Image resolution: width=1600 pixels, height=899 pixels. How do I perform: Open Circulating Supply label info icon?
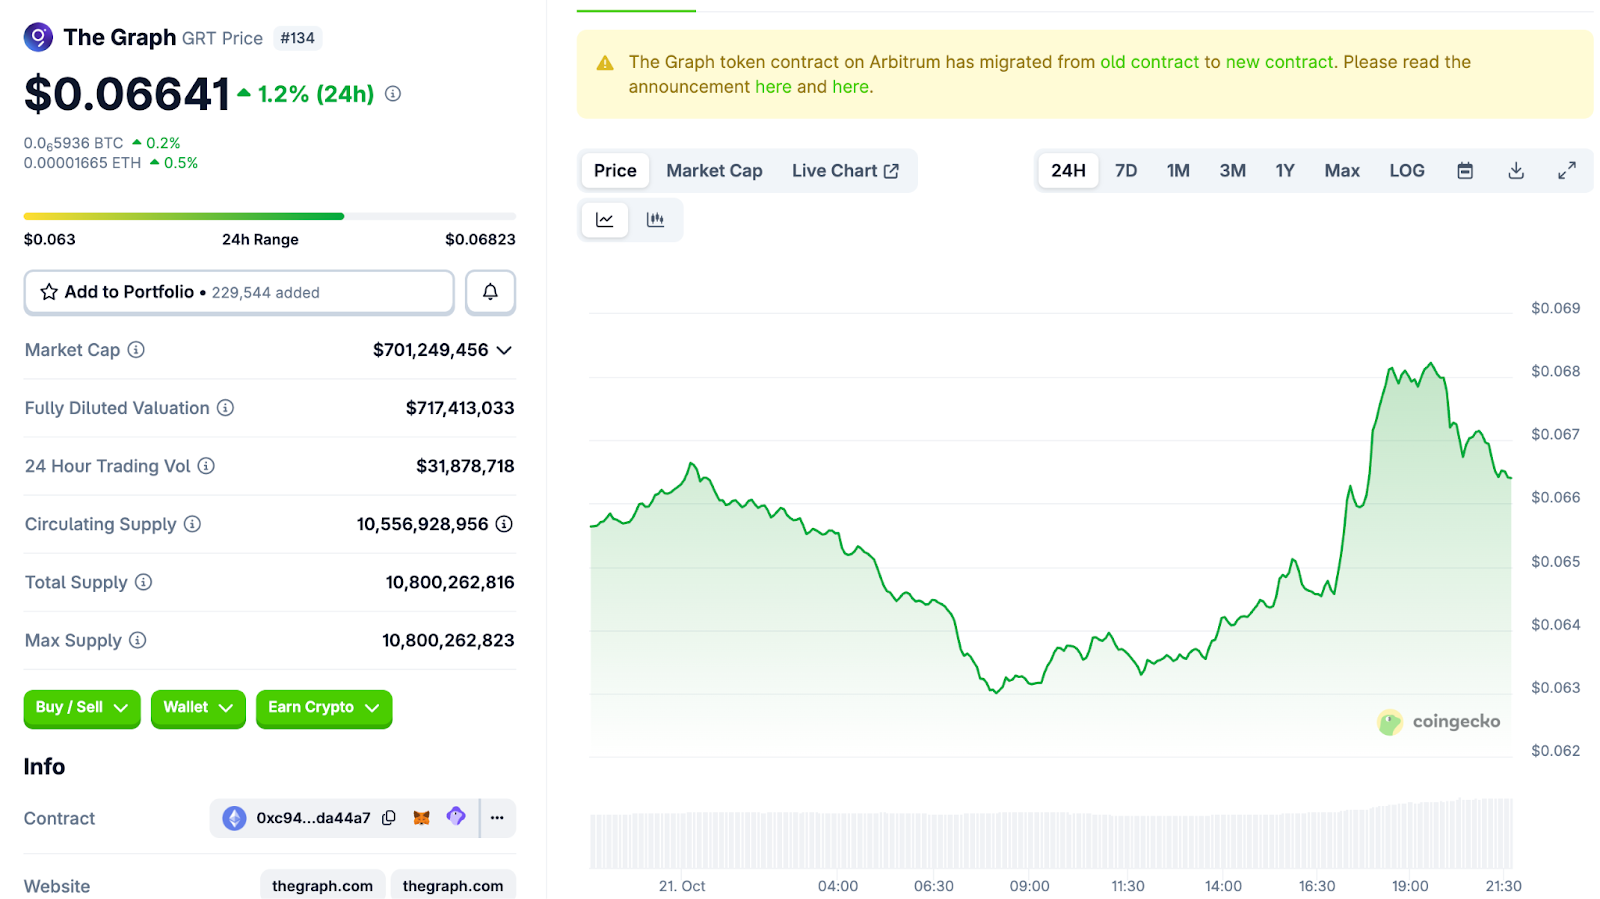click(192, 524)
